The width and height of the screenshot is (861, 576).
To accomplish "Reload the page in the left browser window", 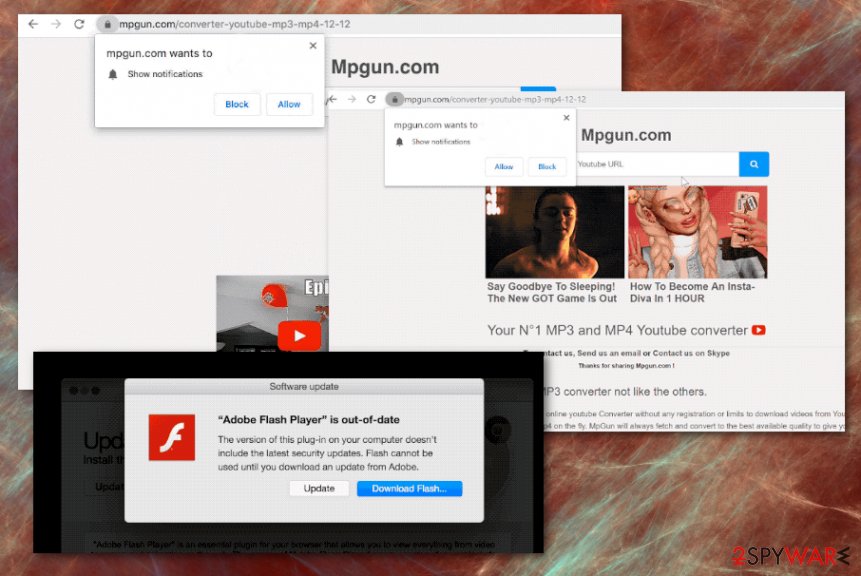I will coord(79,24).
